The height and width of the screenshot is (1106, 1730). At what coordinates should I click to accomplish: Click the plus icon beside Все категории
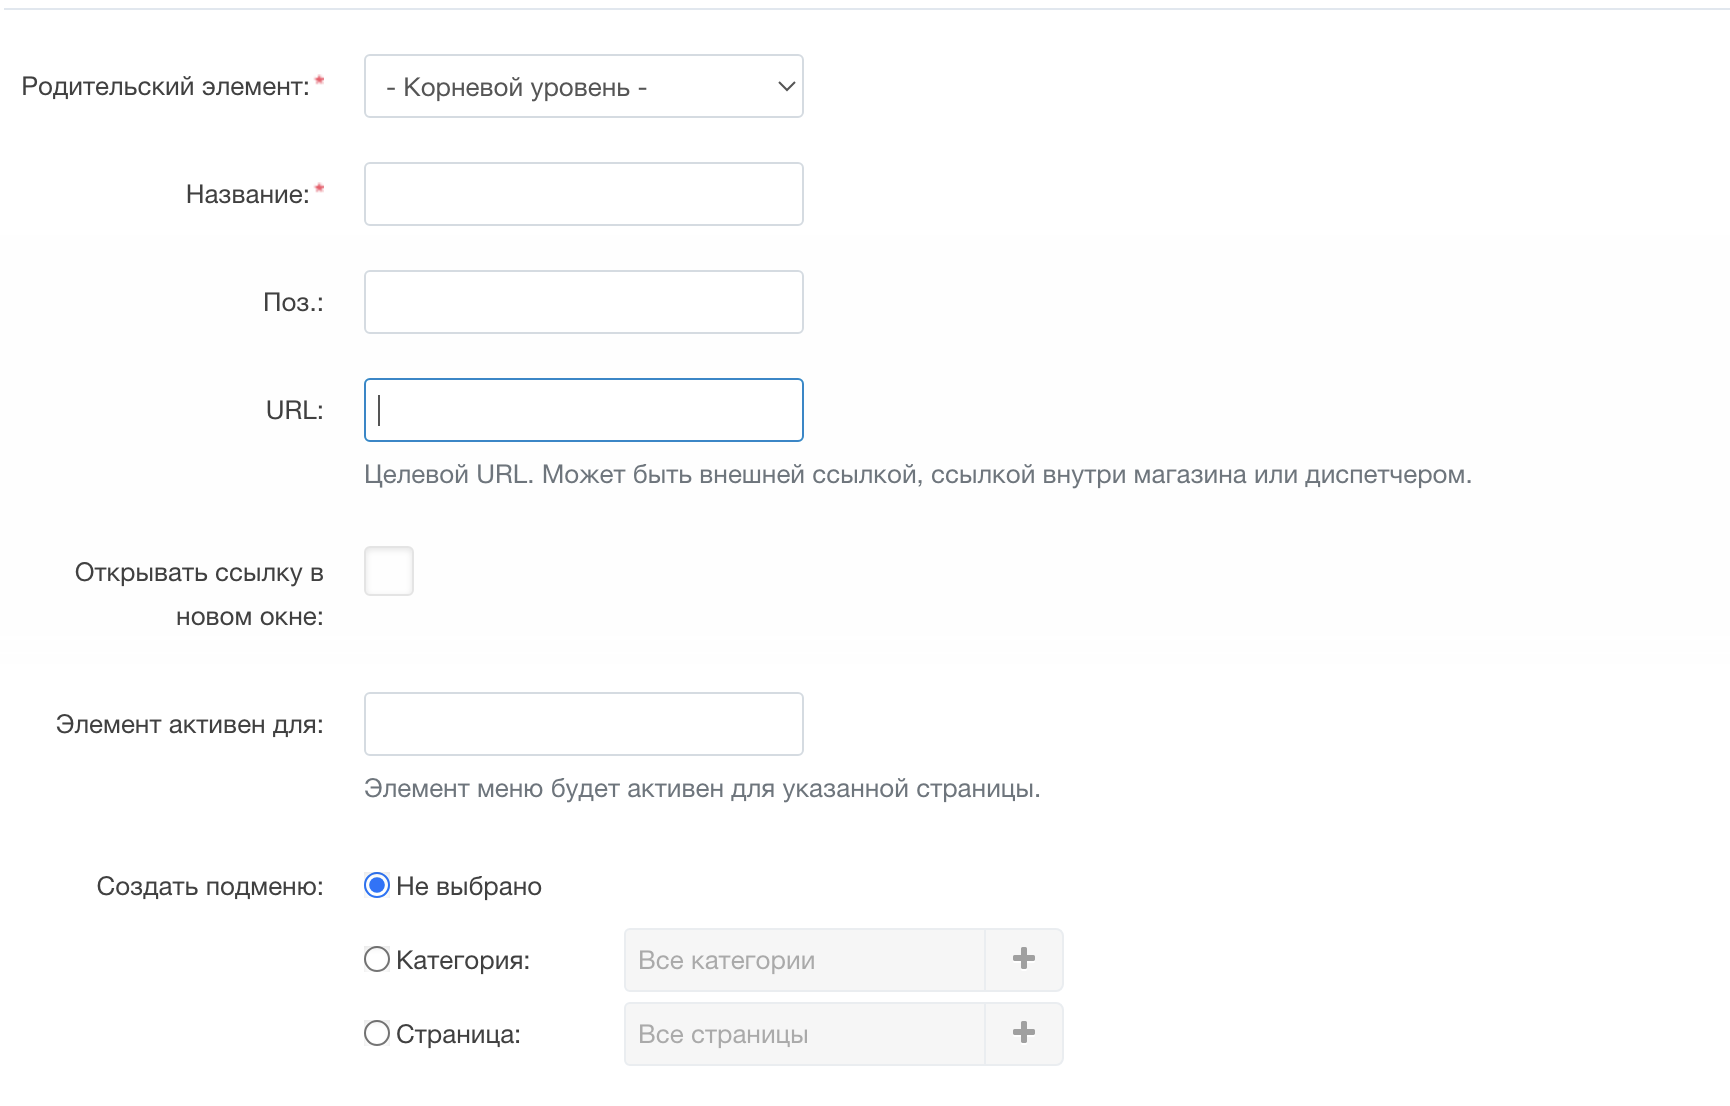point(1024,959)
